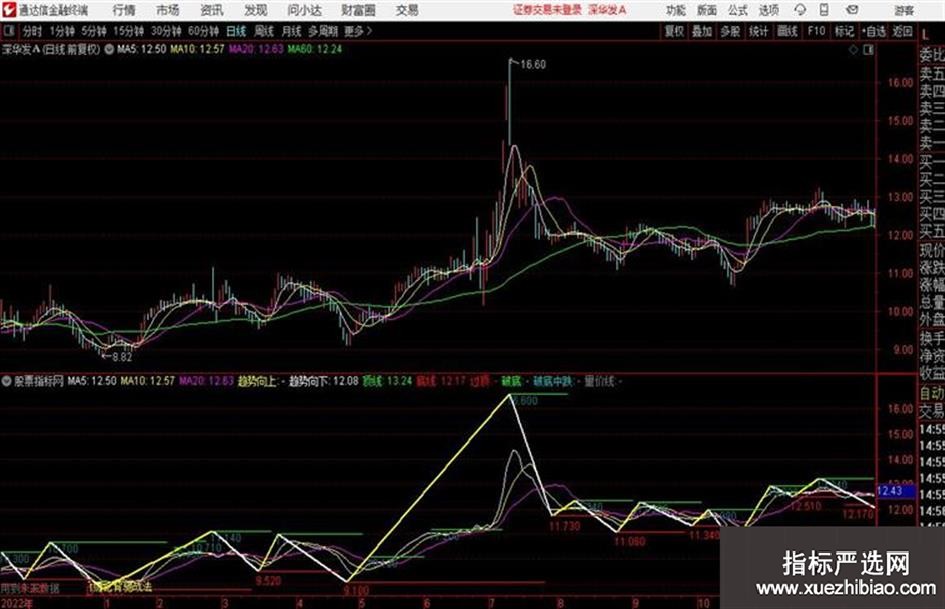Open the headset customer service icon
945x609 pixels.
(800, 10)
